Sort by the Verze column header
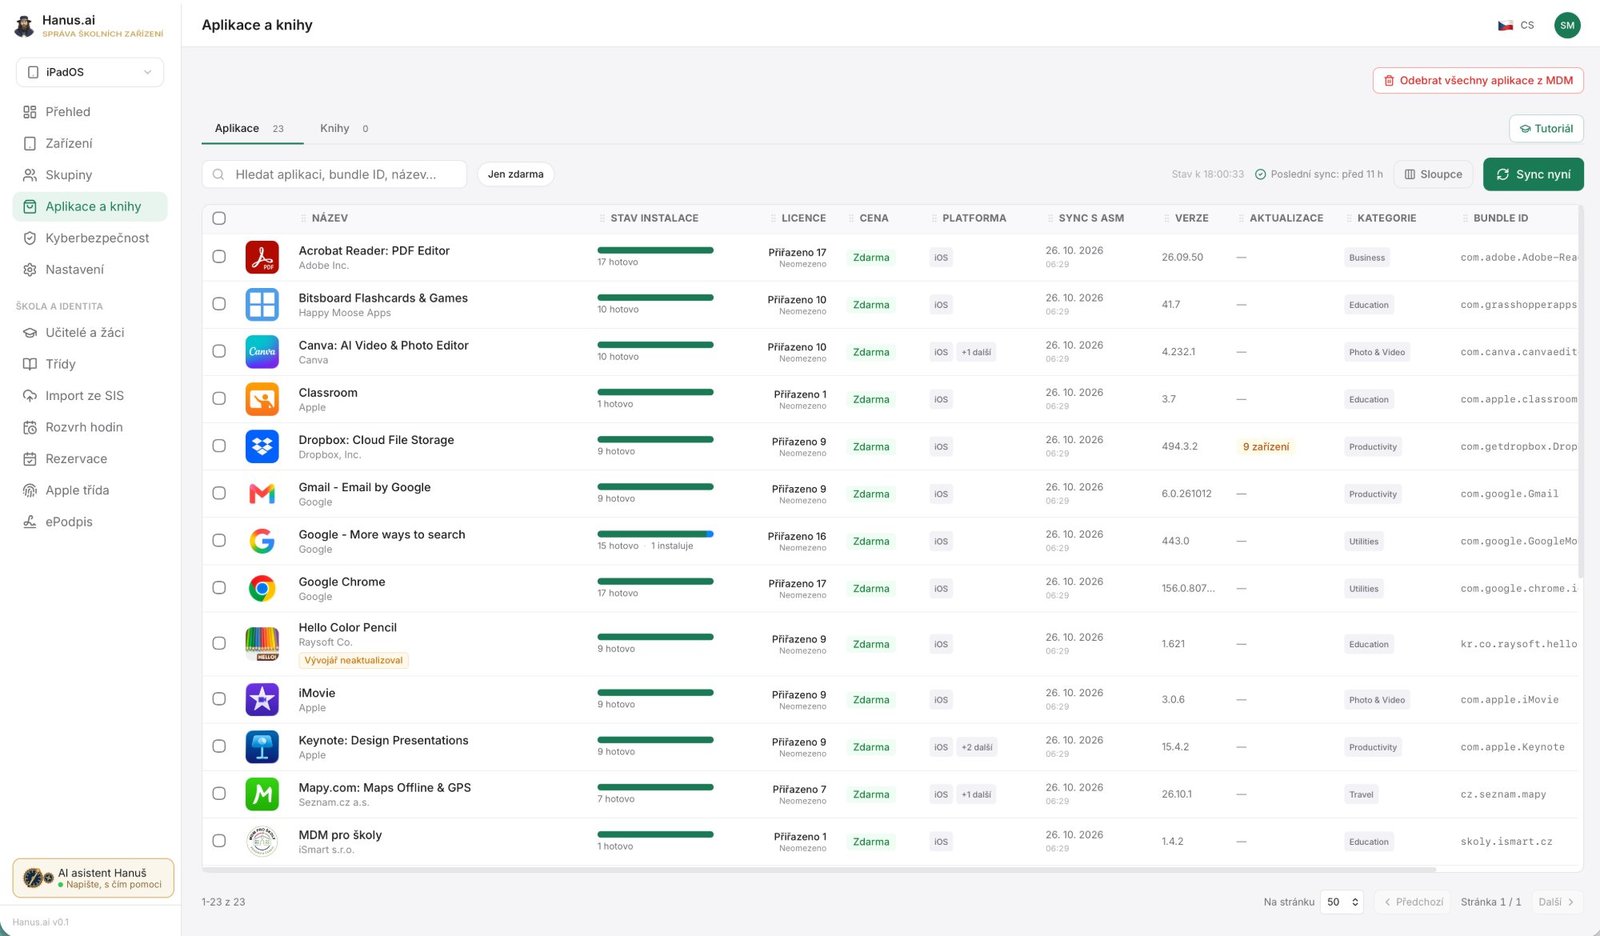This screenshot has height=936, width=1600. coord(1191,218)
